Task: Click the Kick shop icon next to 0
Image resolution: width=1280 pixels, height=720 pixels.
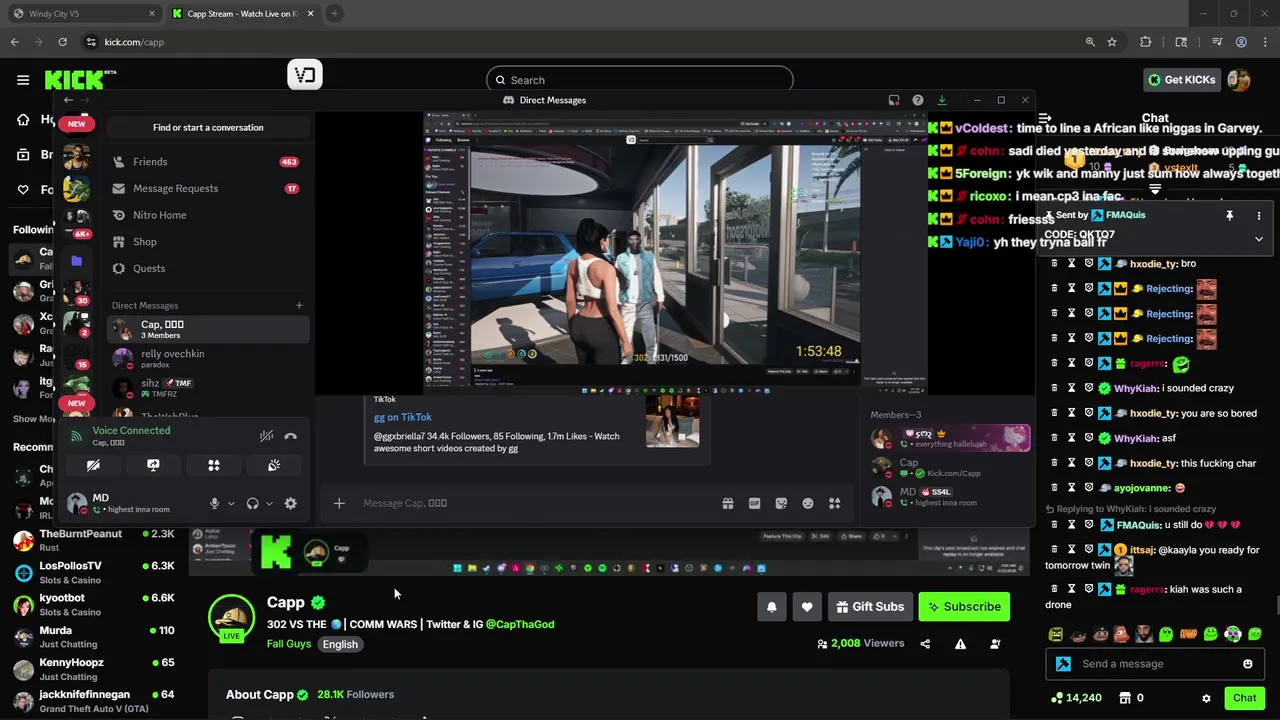Action: tap(1125, 698)
